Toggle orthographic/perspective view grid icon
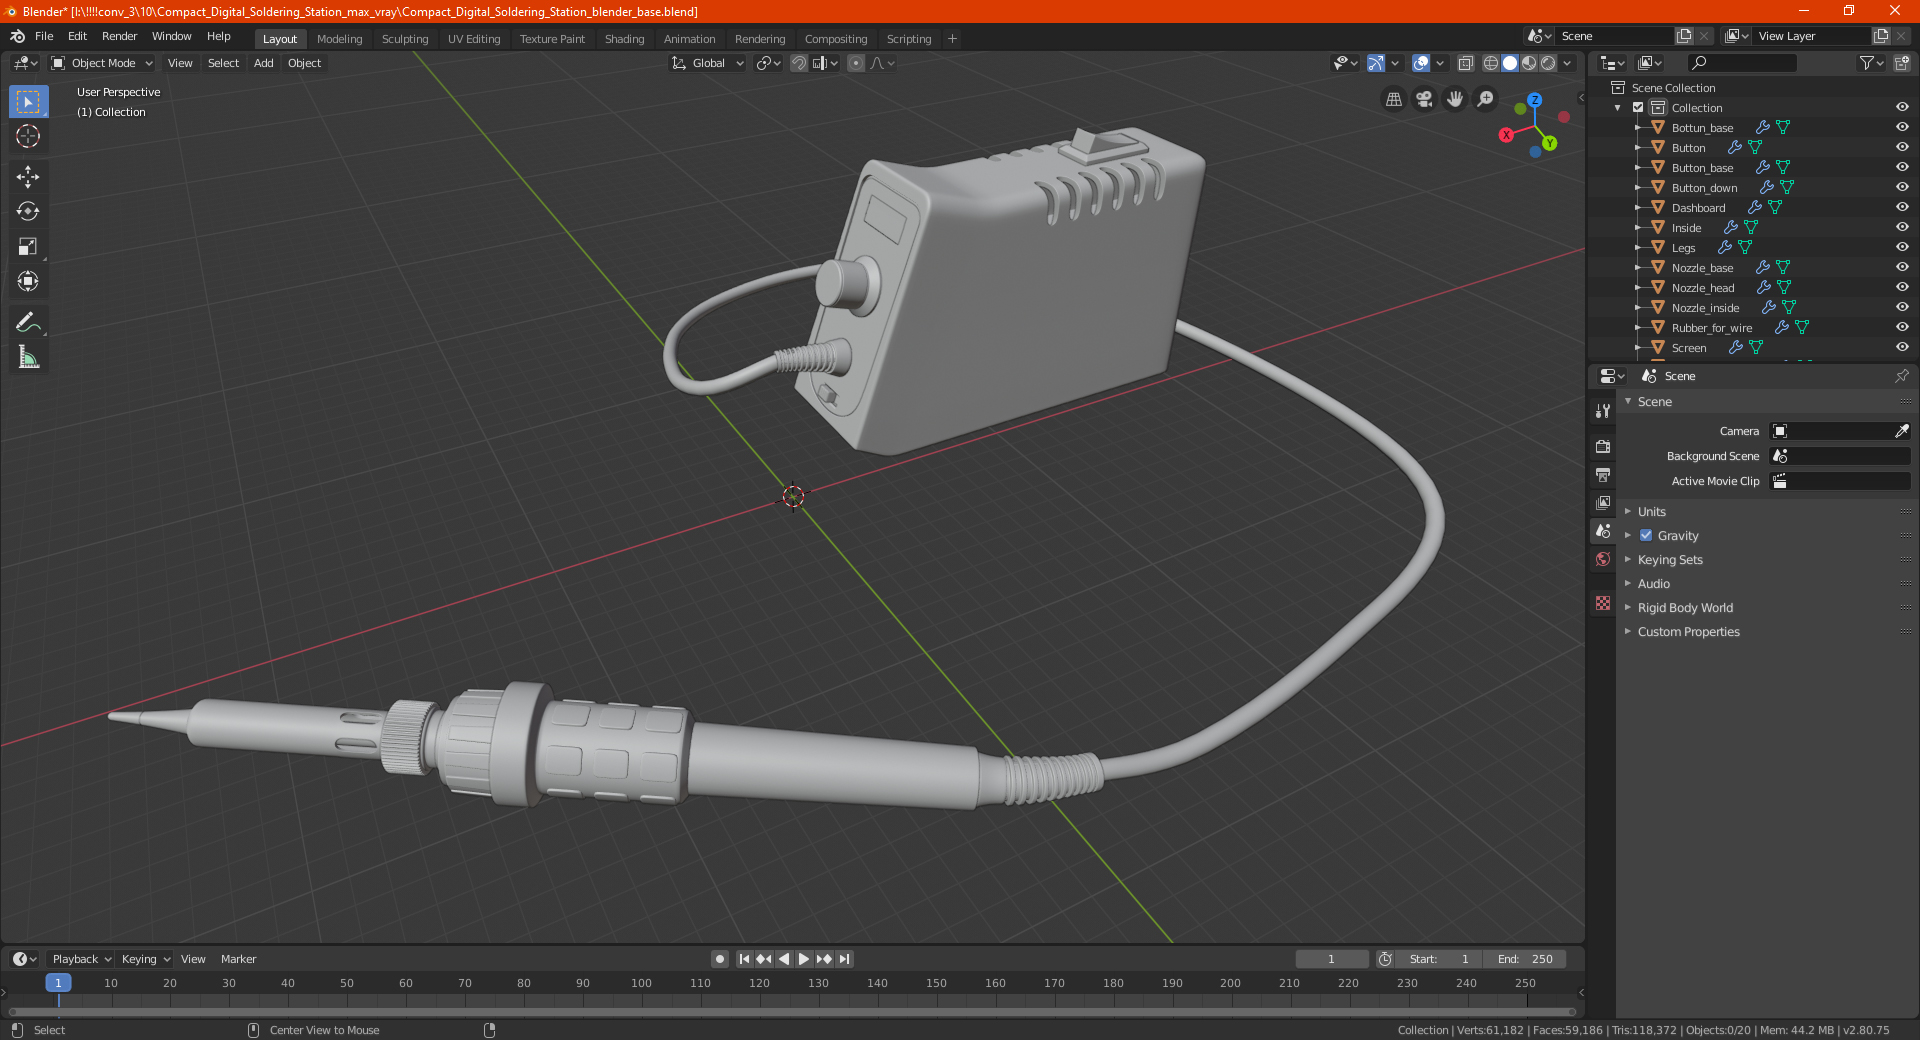 click(1393, 99)
